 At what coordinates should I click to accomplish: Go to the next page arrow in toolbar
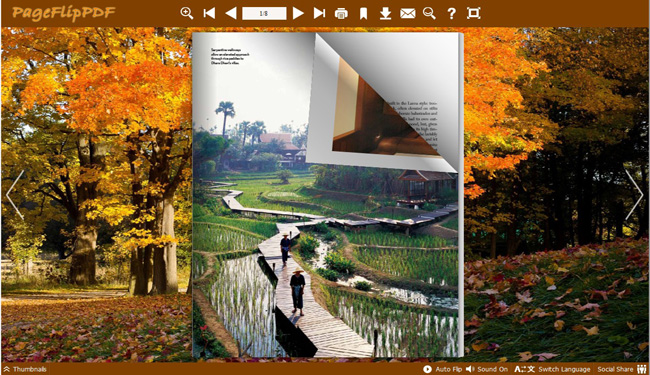tap(298, 13)
